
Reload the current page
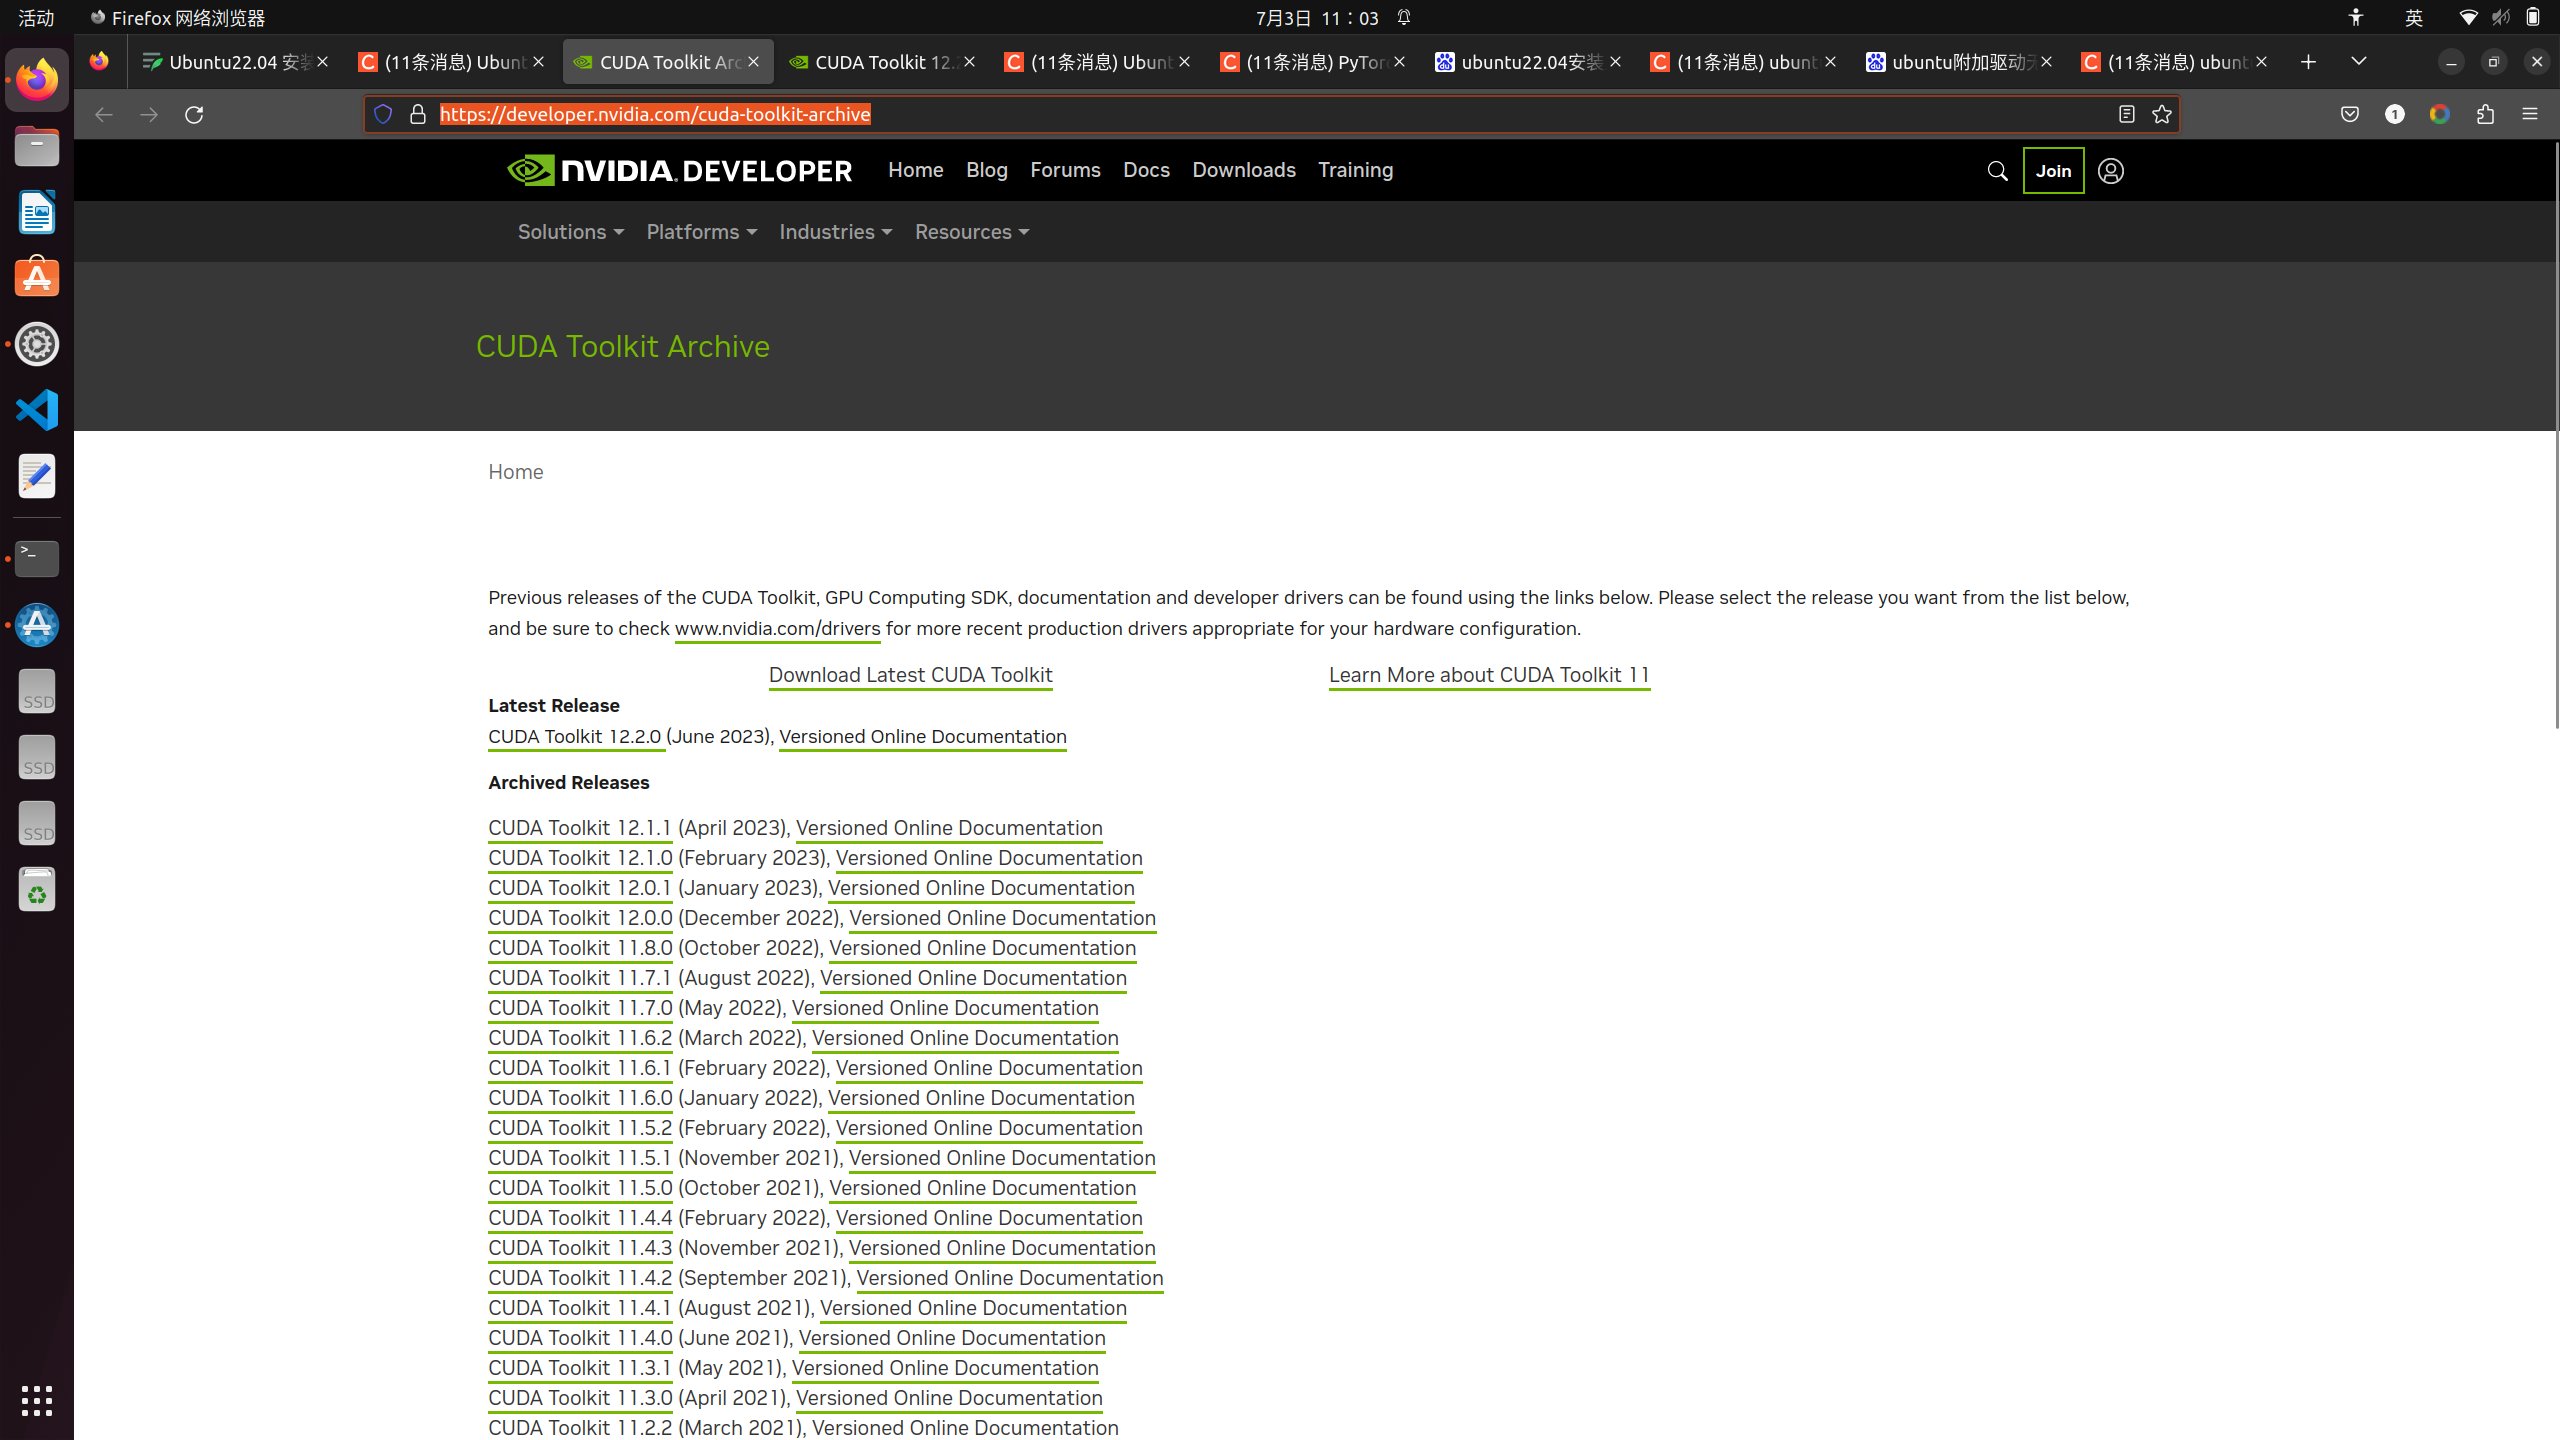click(194, 114)
